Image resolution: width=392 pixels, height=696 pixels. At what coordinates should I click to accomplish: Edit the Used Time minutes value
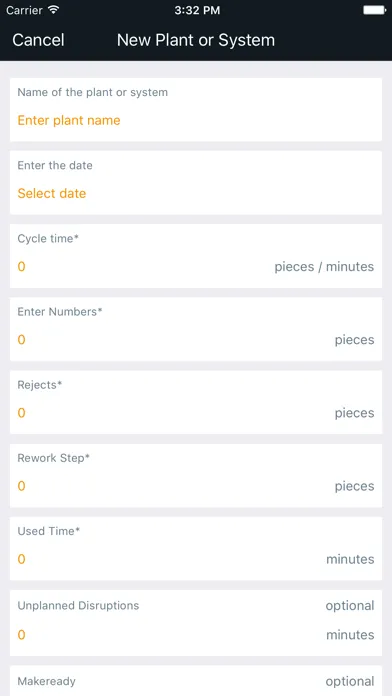click(196, 549)
